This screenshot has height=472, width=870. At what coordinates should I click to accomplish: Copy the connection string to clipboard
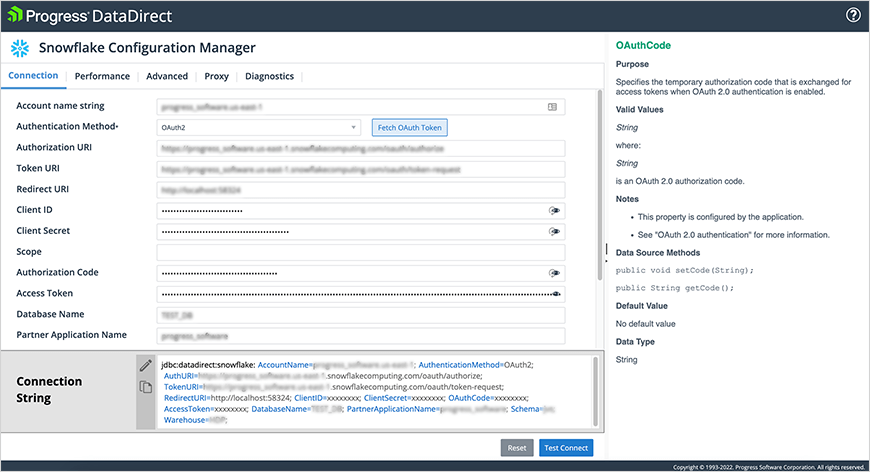(x=145, y=386)
